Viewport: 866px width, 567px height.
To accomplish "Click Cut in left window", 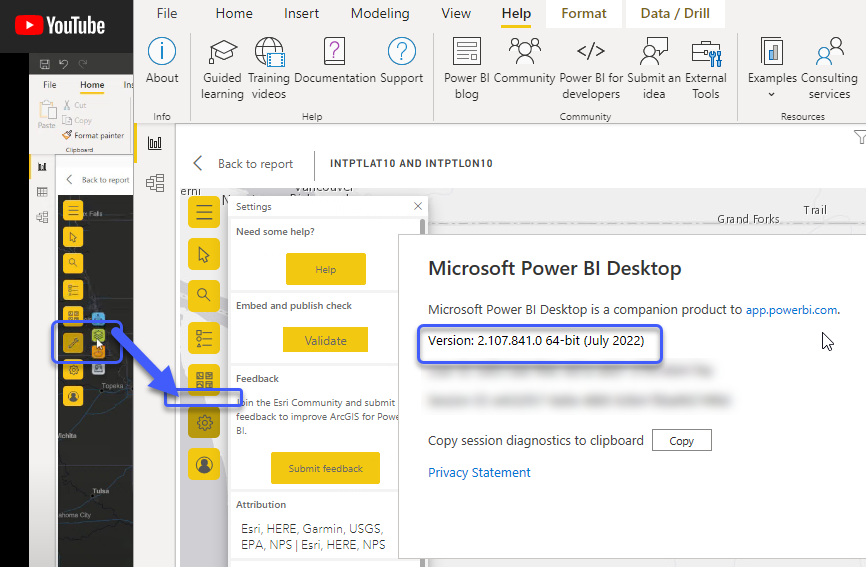I will (75, 105).
